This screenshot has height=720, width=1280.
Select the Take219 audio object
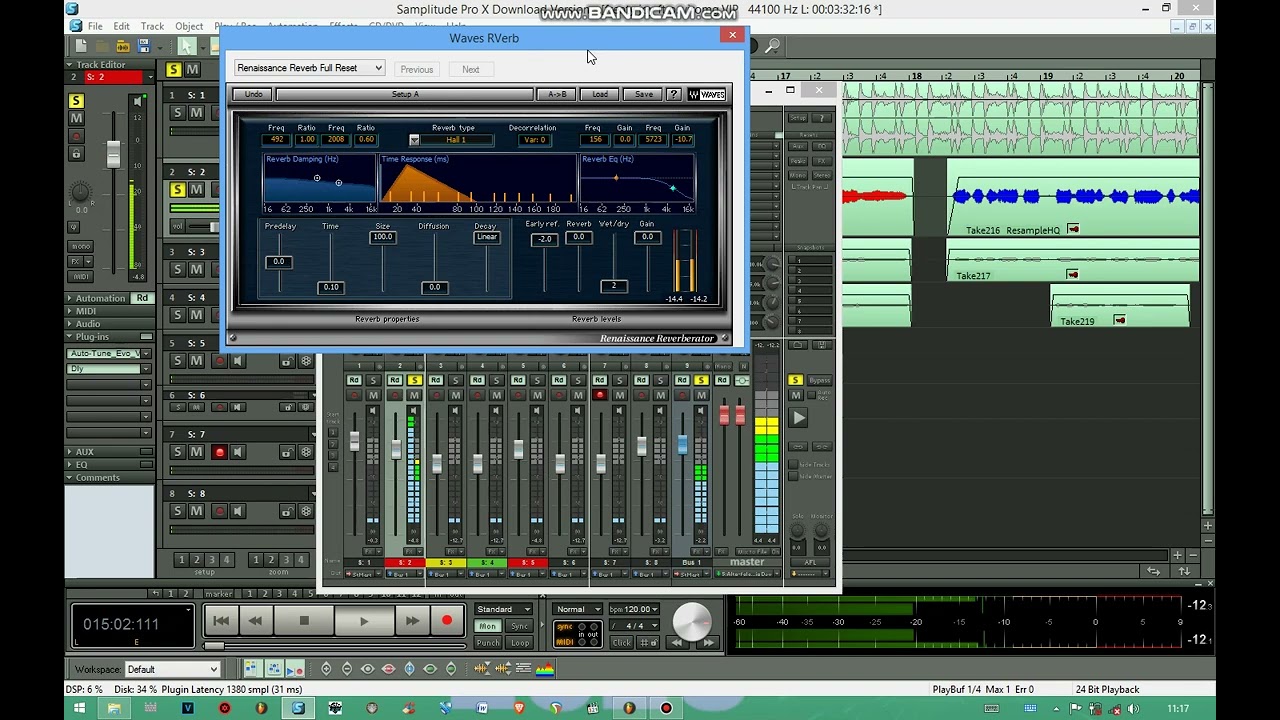1120,306
